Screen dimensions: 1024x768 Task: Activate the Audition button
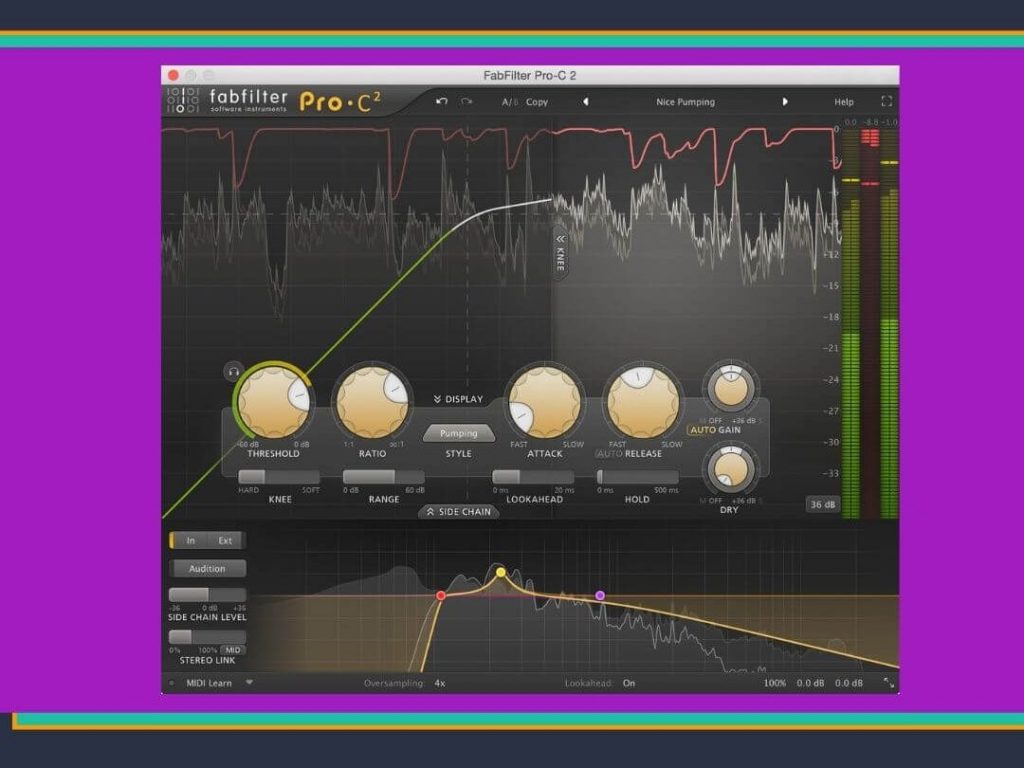coord(206,568)
